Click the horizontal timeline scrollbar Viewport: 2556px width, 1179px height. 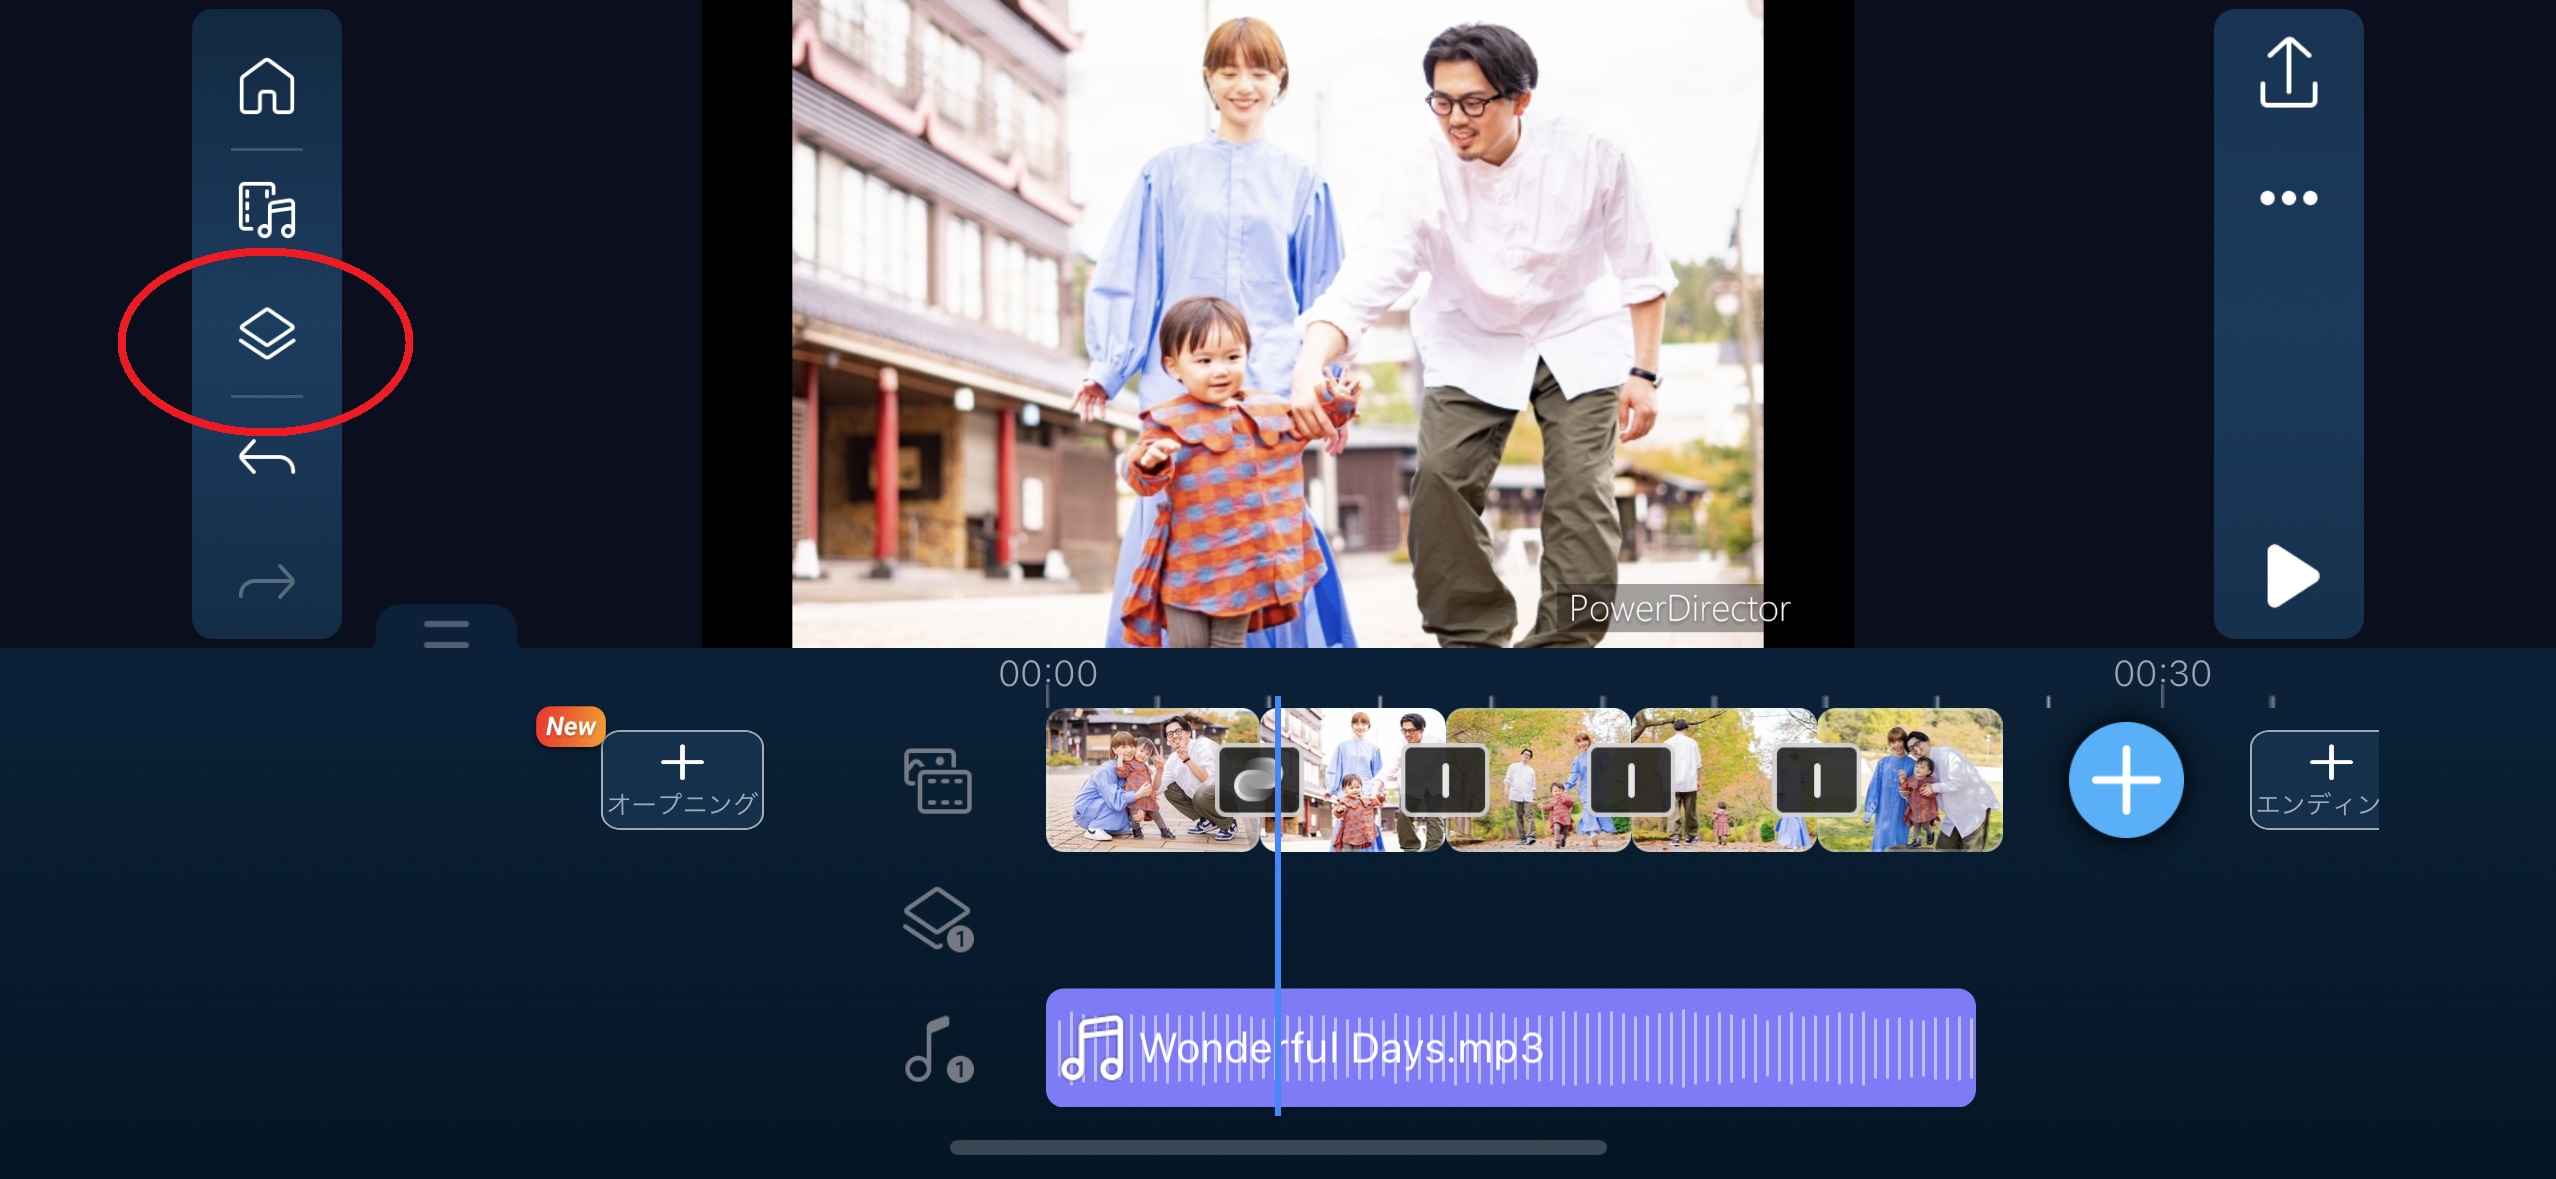[x=1278, y=1147]
